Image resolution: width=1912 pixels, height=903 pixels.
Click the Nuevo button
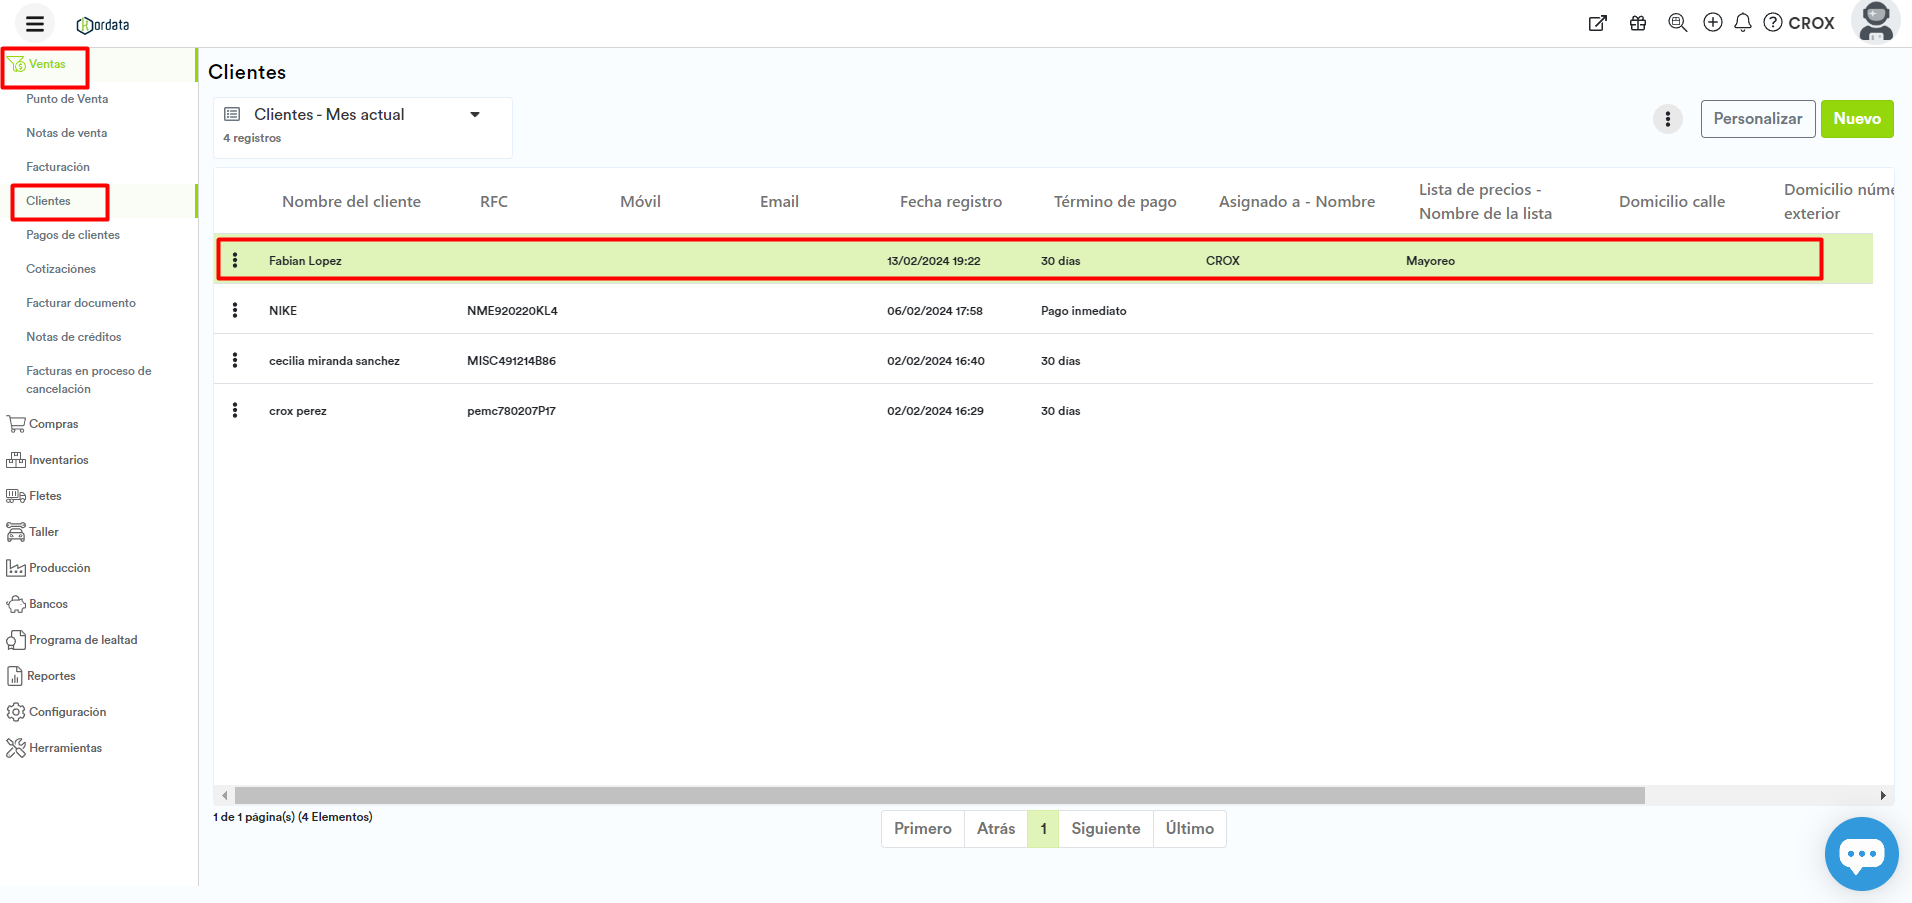click(x=1856, y=119)
